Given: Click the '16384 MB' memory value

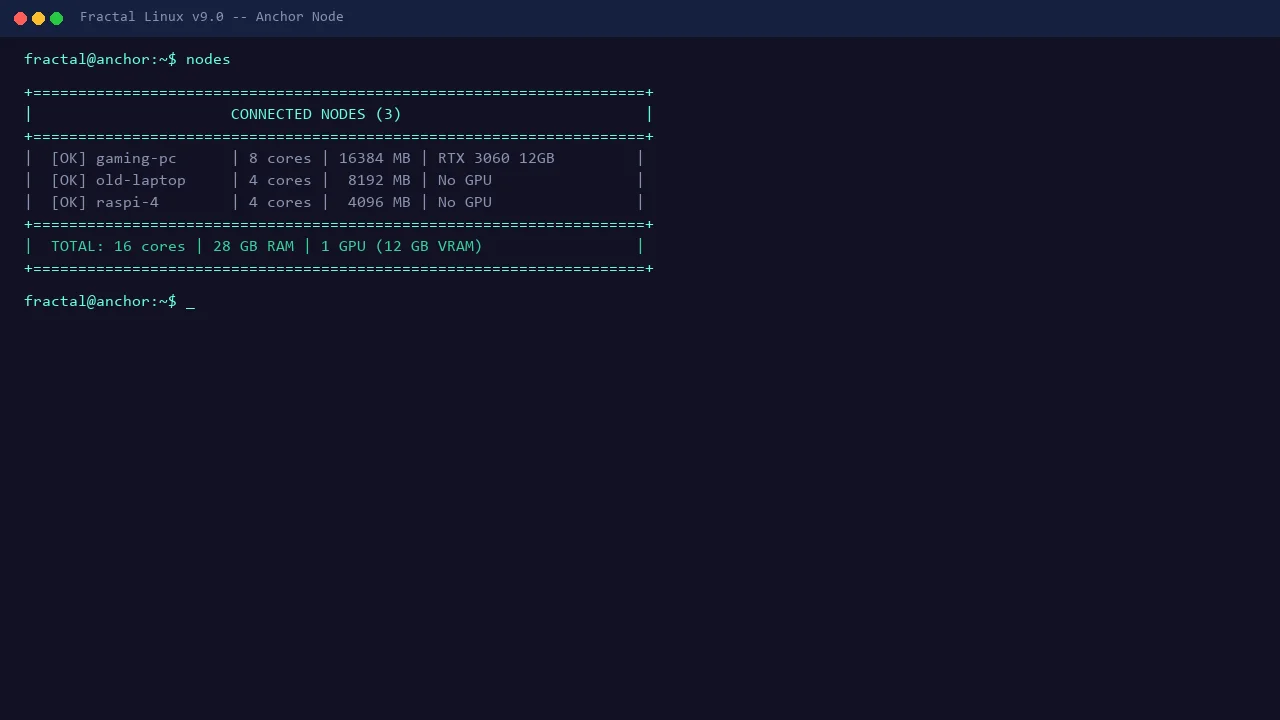Looking at the screenshot, I should pos(375,158).
